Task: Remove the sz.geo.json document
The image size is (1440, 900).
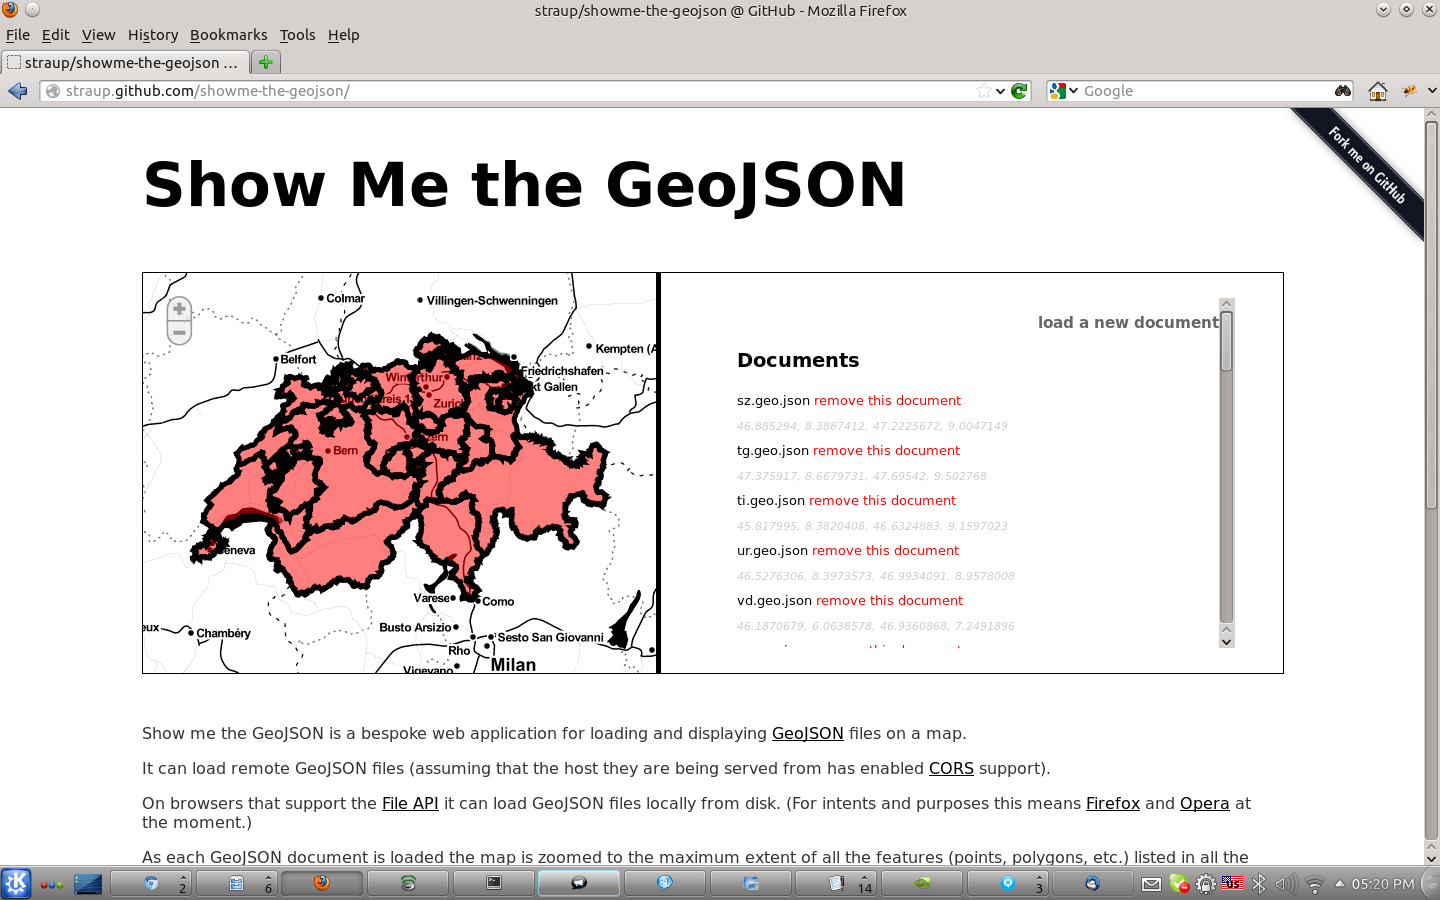Action: (887, 400)
